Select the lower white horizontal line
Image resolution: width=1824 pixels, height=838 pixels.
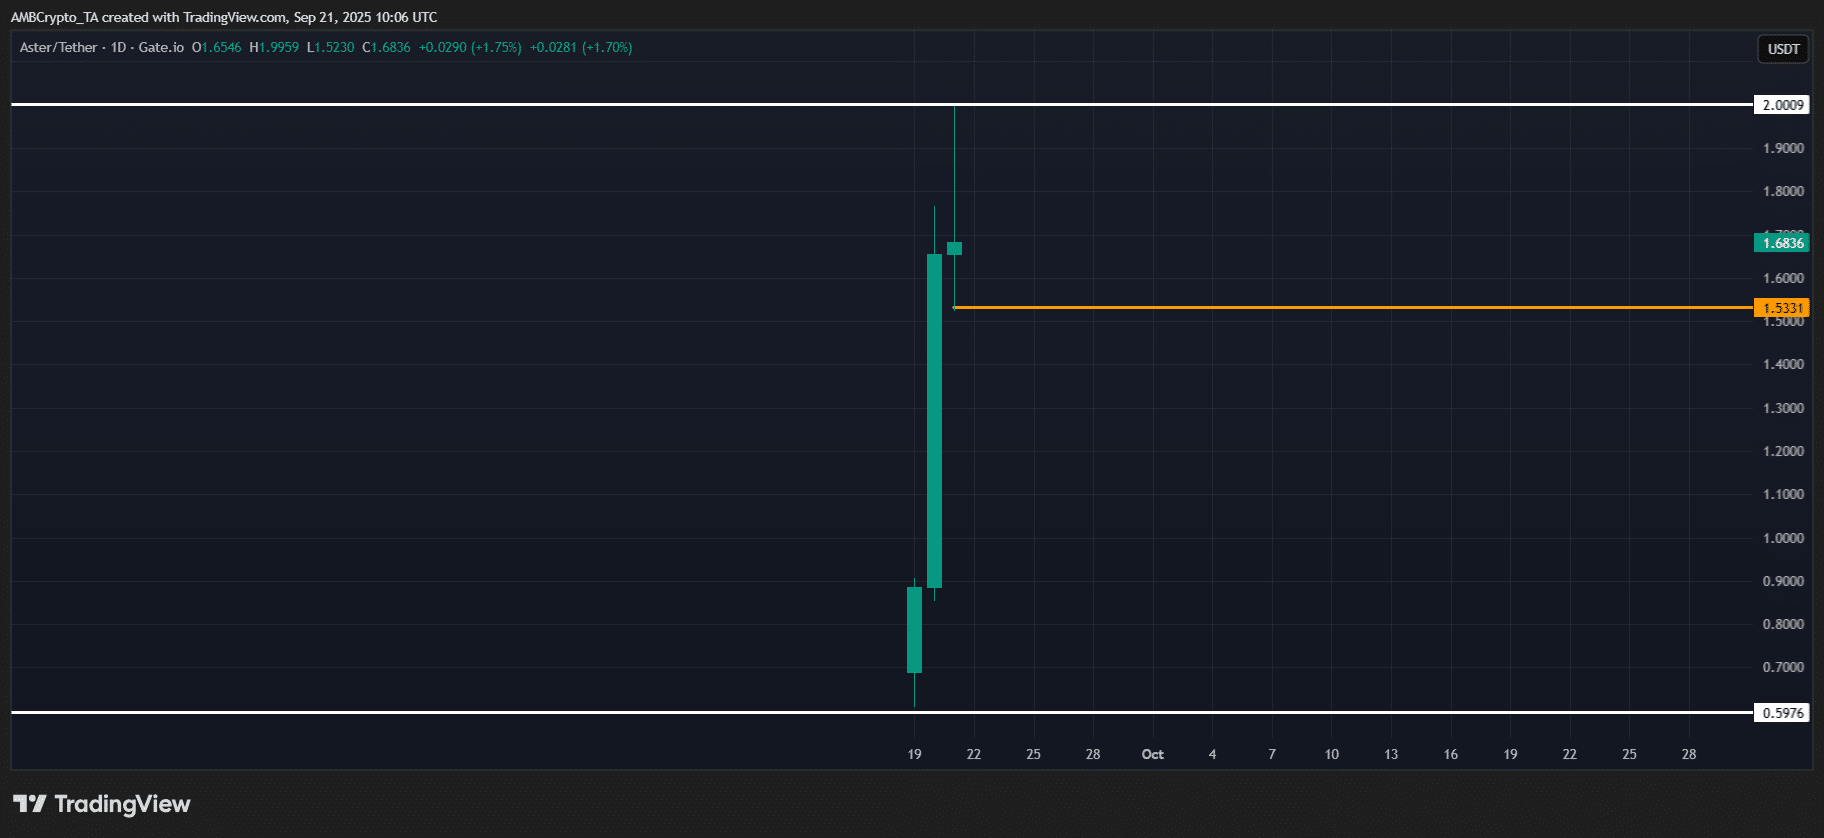(x=500, y=712)
